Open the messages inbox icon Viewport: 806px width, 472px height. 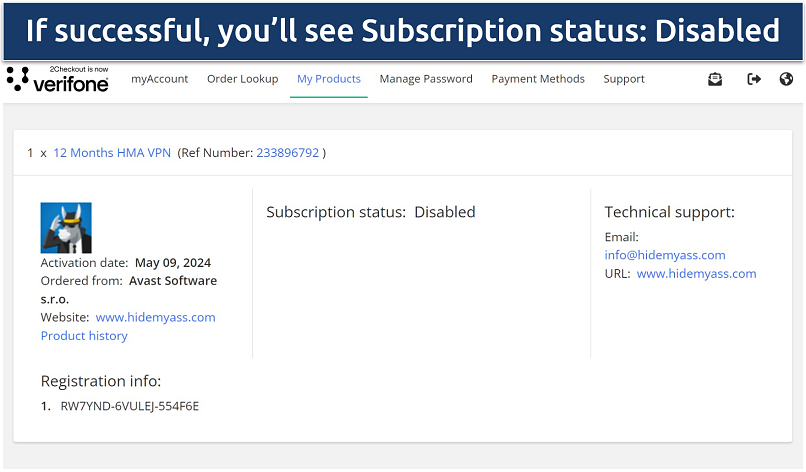[715, 79]
